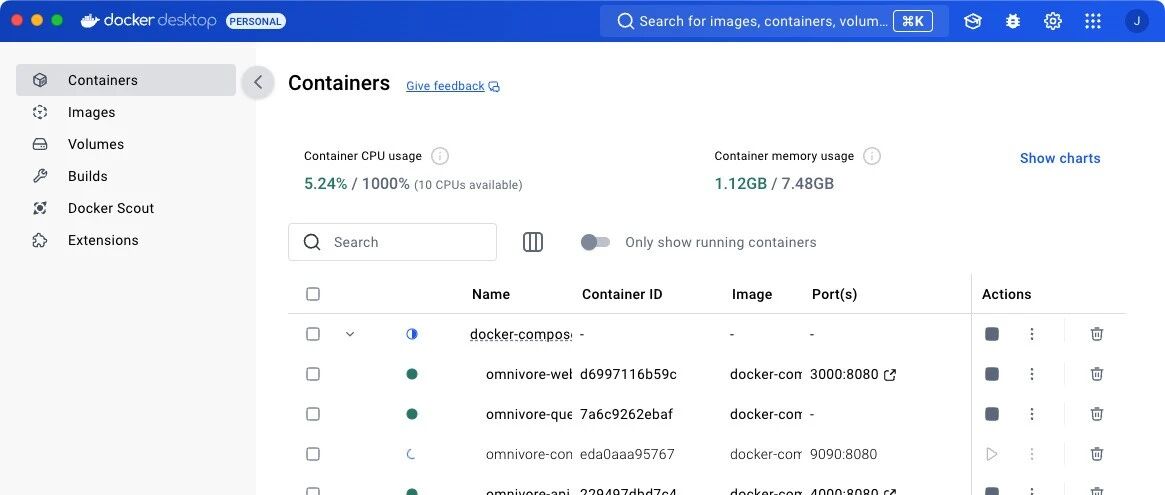Go to Containers in the sidebar

[126, 80]
